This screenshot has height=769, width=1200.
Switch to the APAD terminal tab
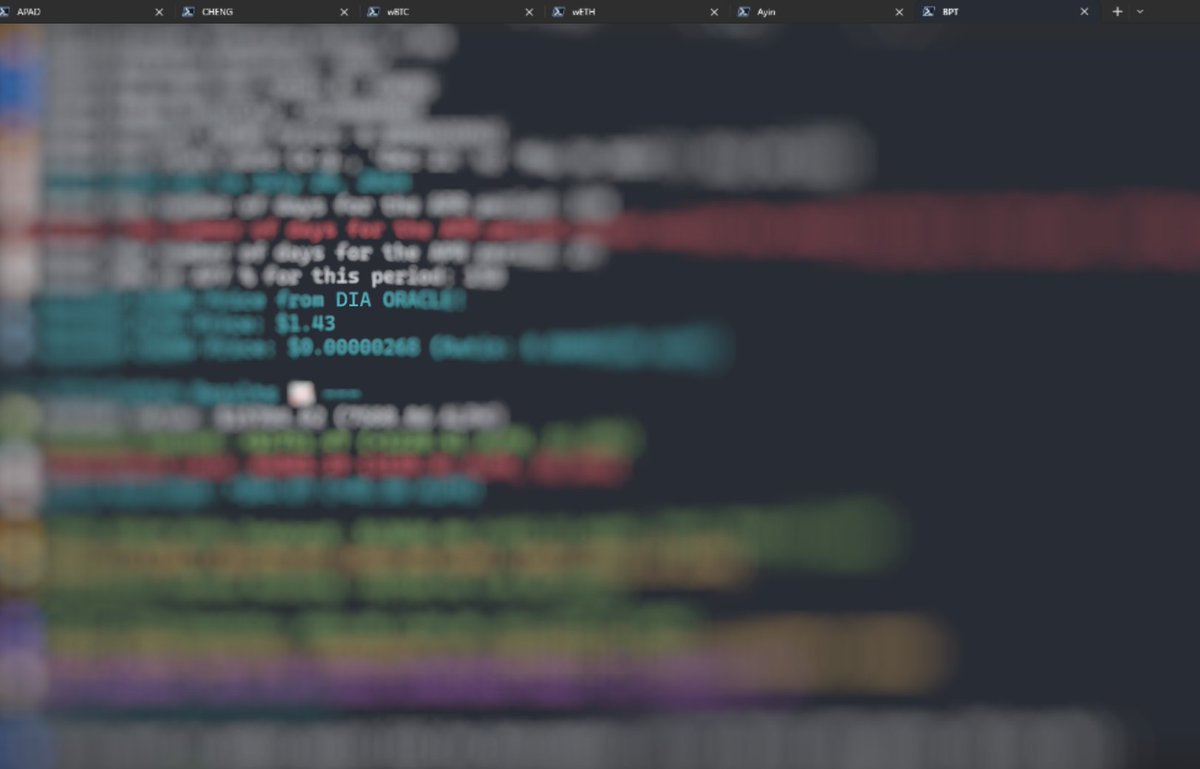(x=85, y=12)
